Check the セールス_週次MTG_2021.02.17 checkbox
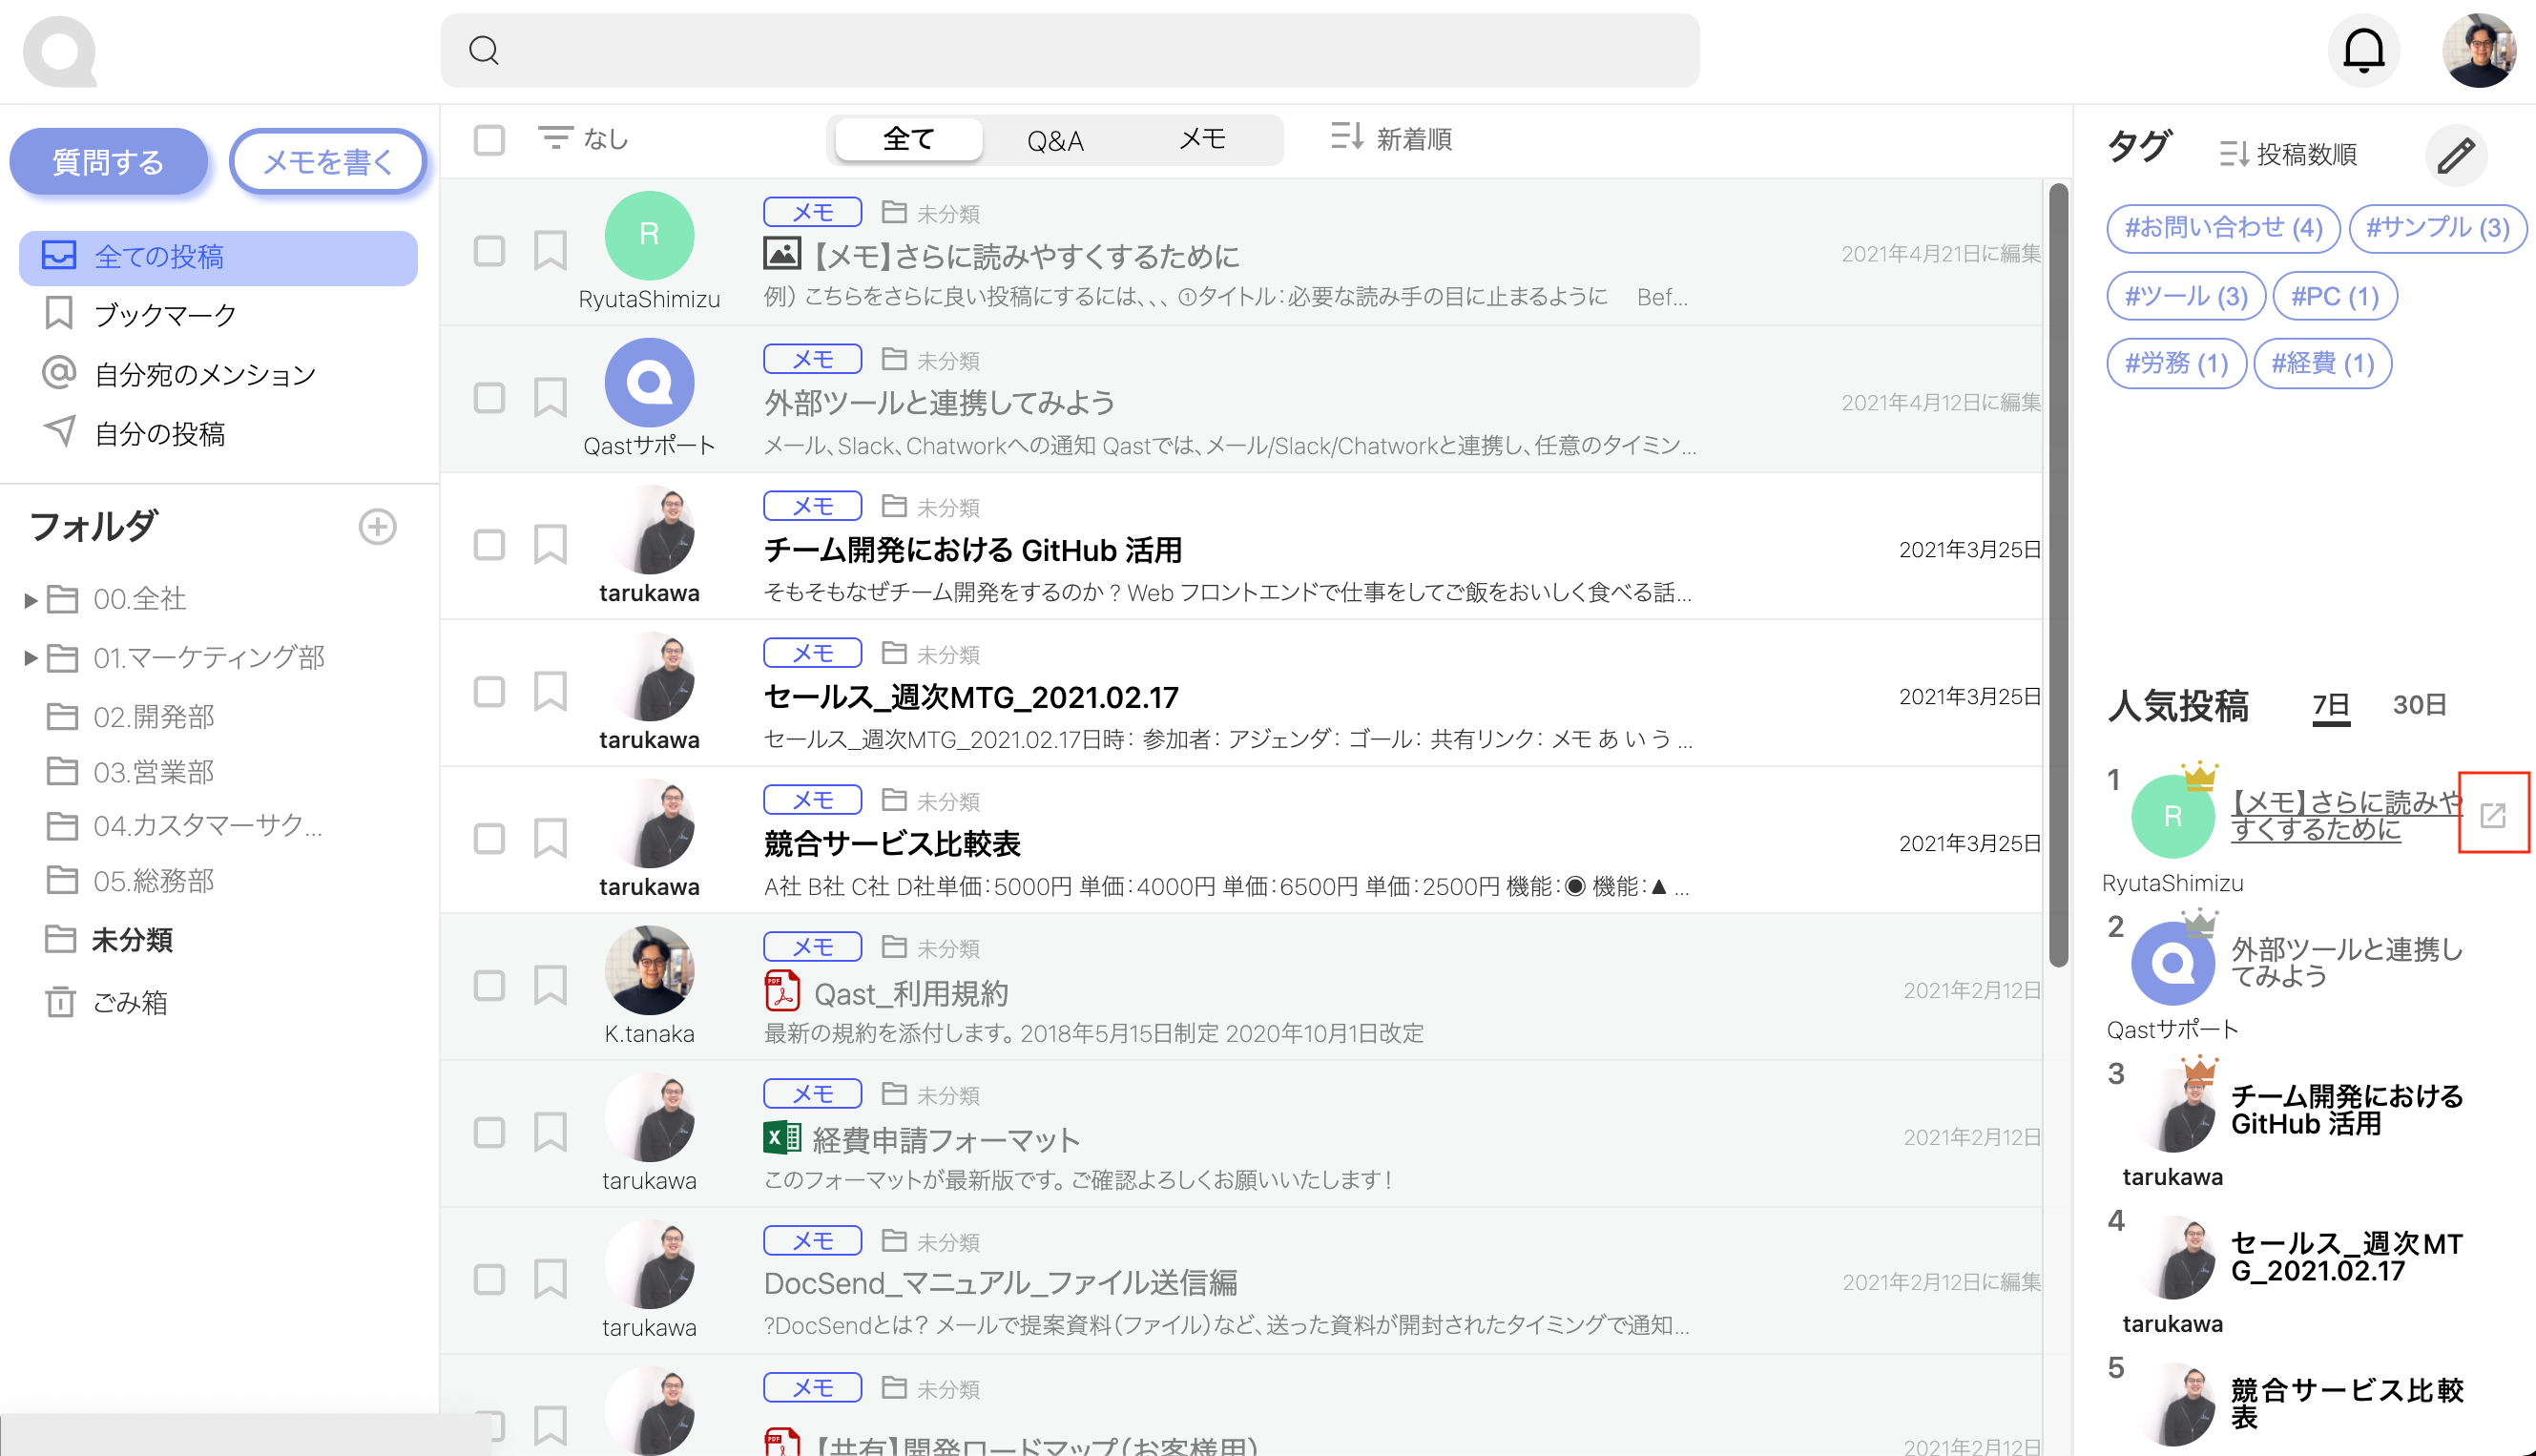 [489, 692]
